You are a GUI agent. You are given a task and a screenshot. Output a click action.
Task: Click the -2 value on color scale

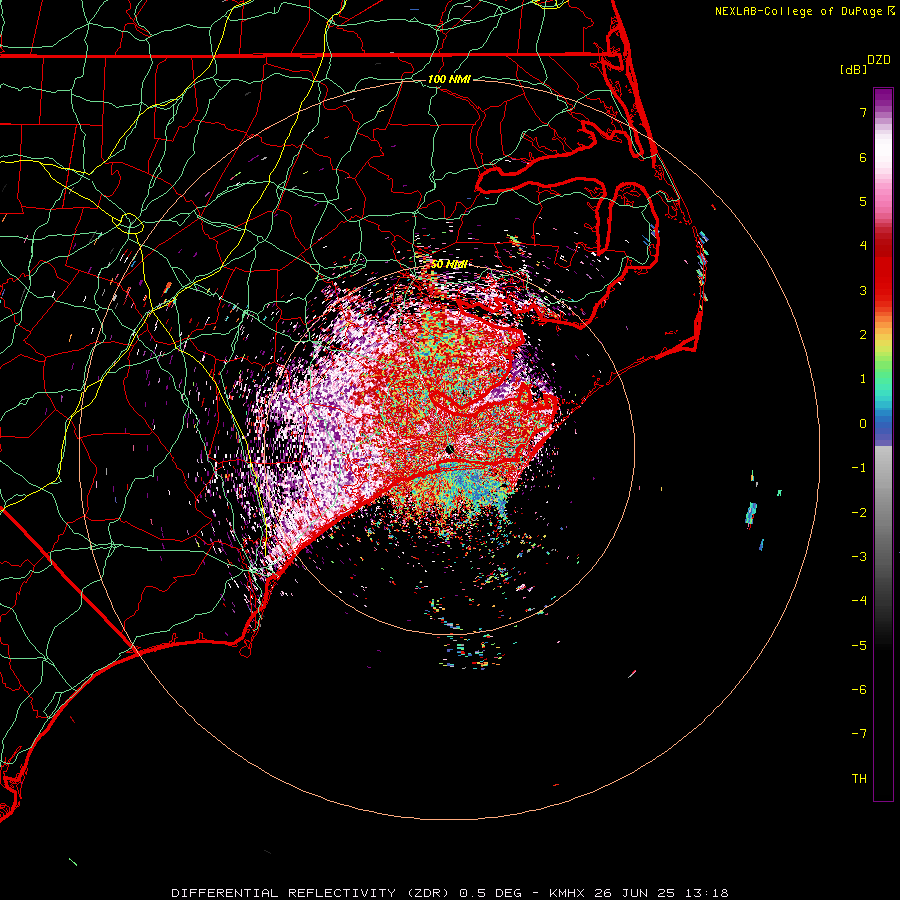(859, 513)
